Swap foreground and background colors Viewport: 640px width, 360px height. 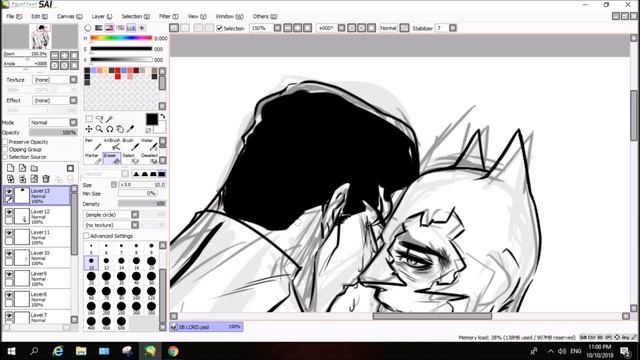162,117
